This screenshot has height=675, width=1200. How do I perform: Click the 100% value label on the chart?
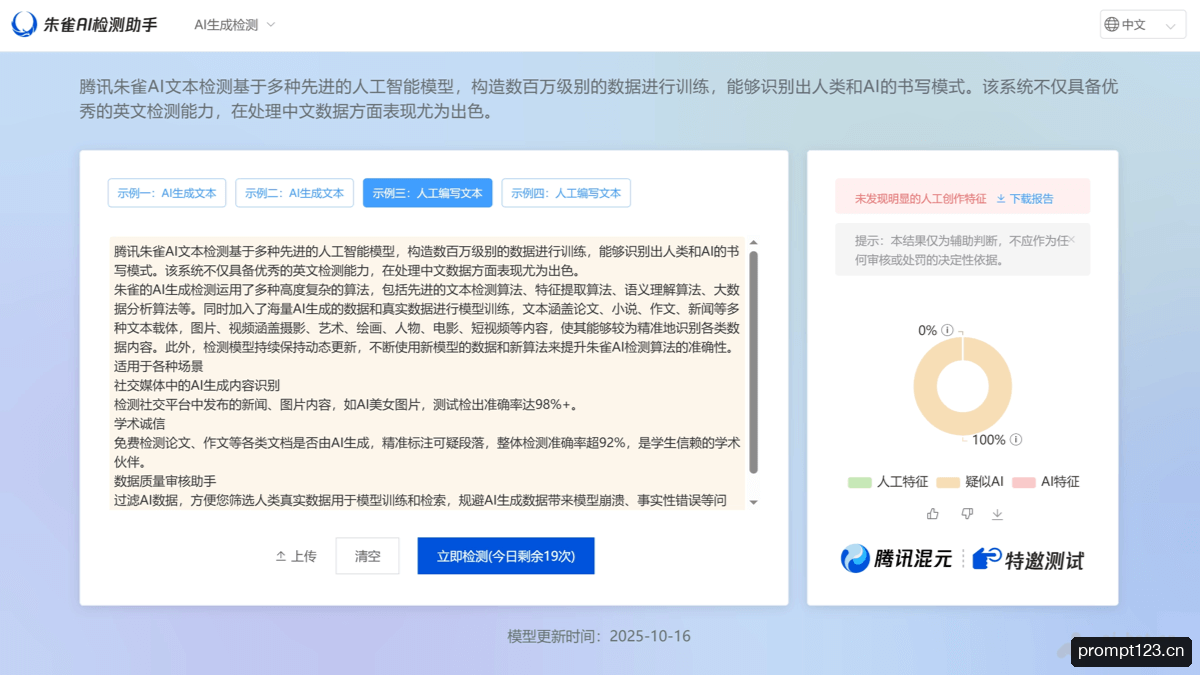[989, 440]
